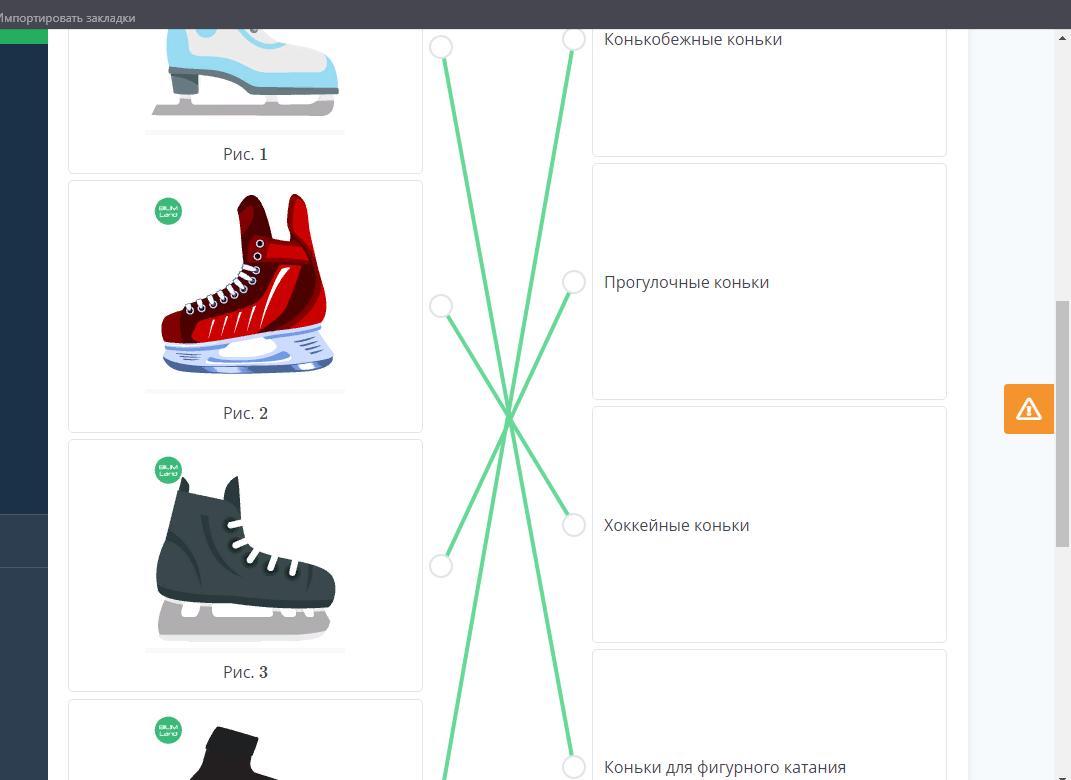1071x780 pixels.
Task: Select connector circle for Хоккейные коньки
Action: point(573,525)
